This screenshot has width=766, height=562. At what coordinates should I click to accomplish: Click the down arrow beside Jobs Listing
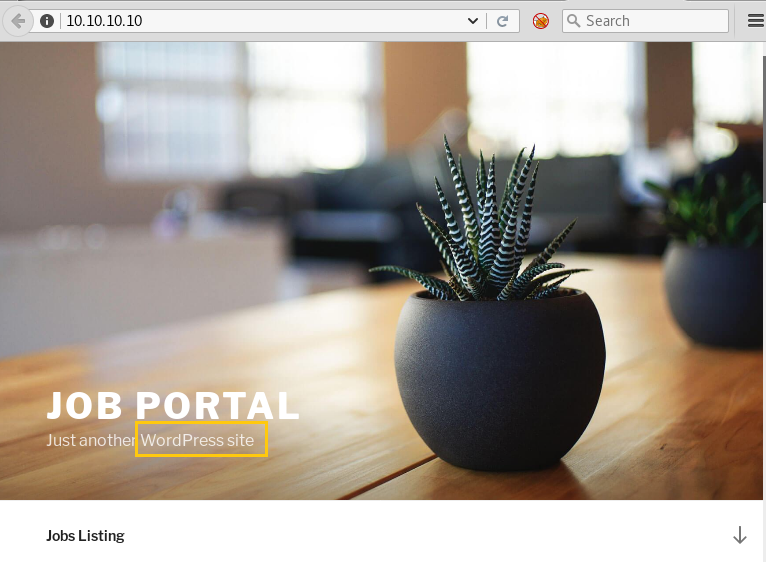coord(740,535)
